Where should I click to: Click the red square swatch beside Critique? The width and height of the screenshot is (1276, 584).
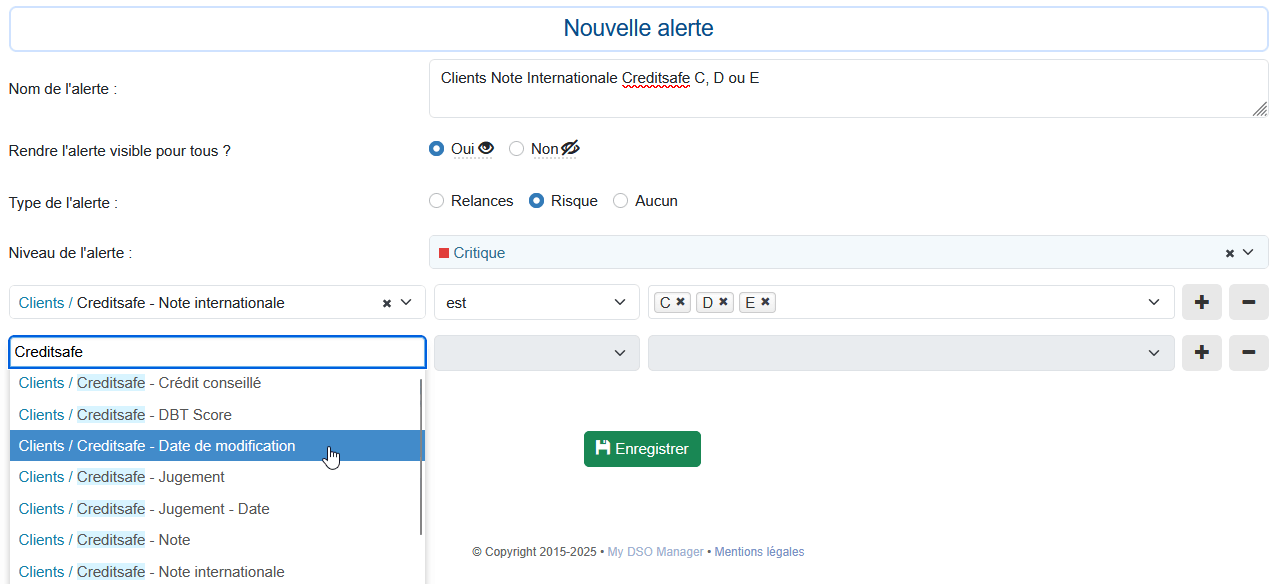pyautogui.click(x=443, y=253)
